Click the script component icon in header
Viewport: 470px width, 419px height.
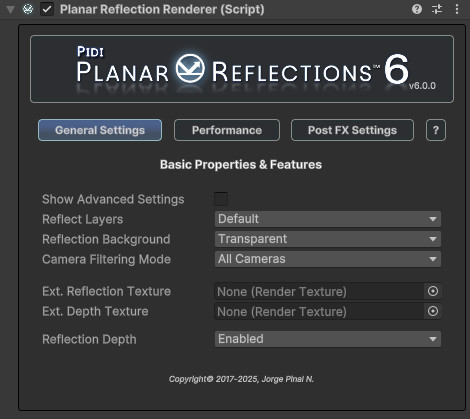[x=28, y=9]
